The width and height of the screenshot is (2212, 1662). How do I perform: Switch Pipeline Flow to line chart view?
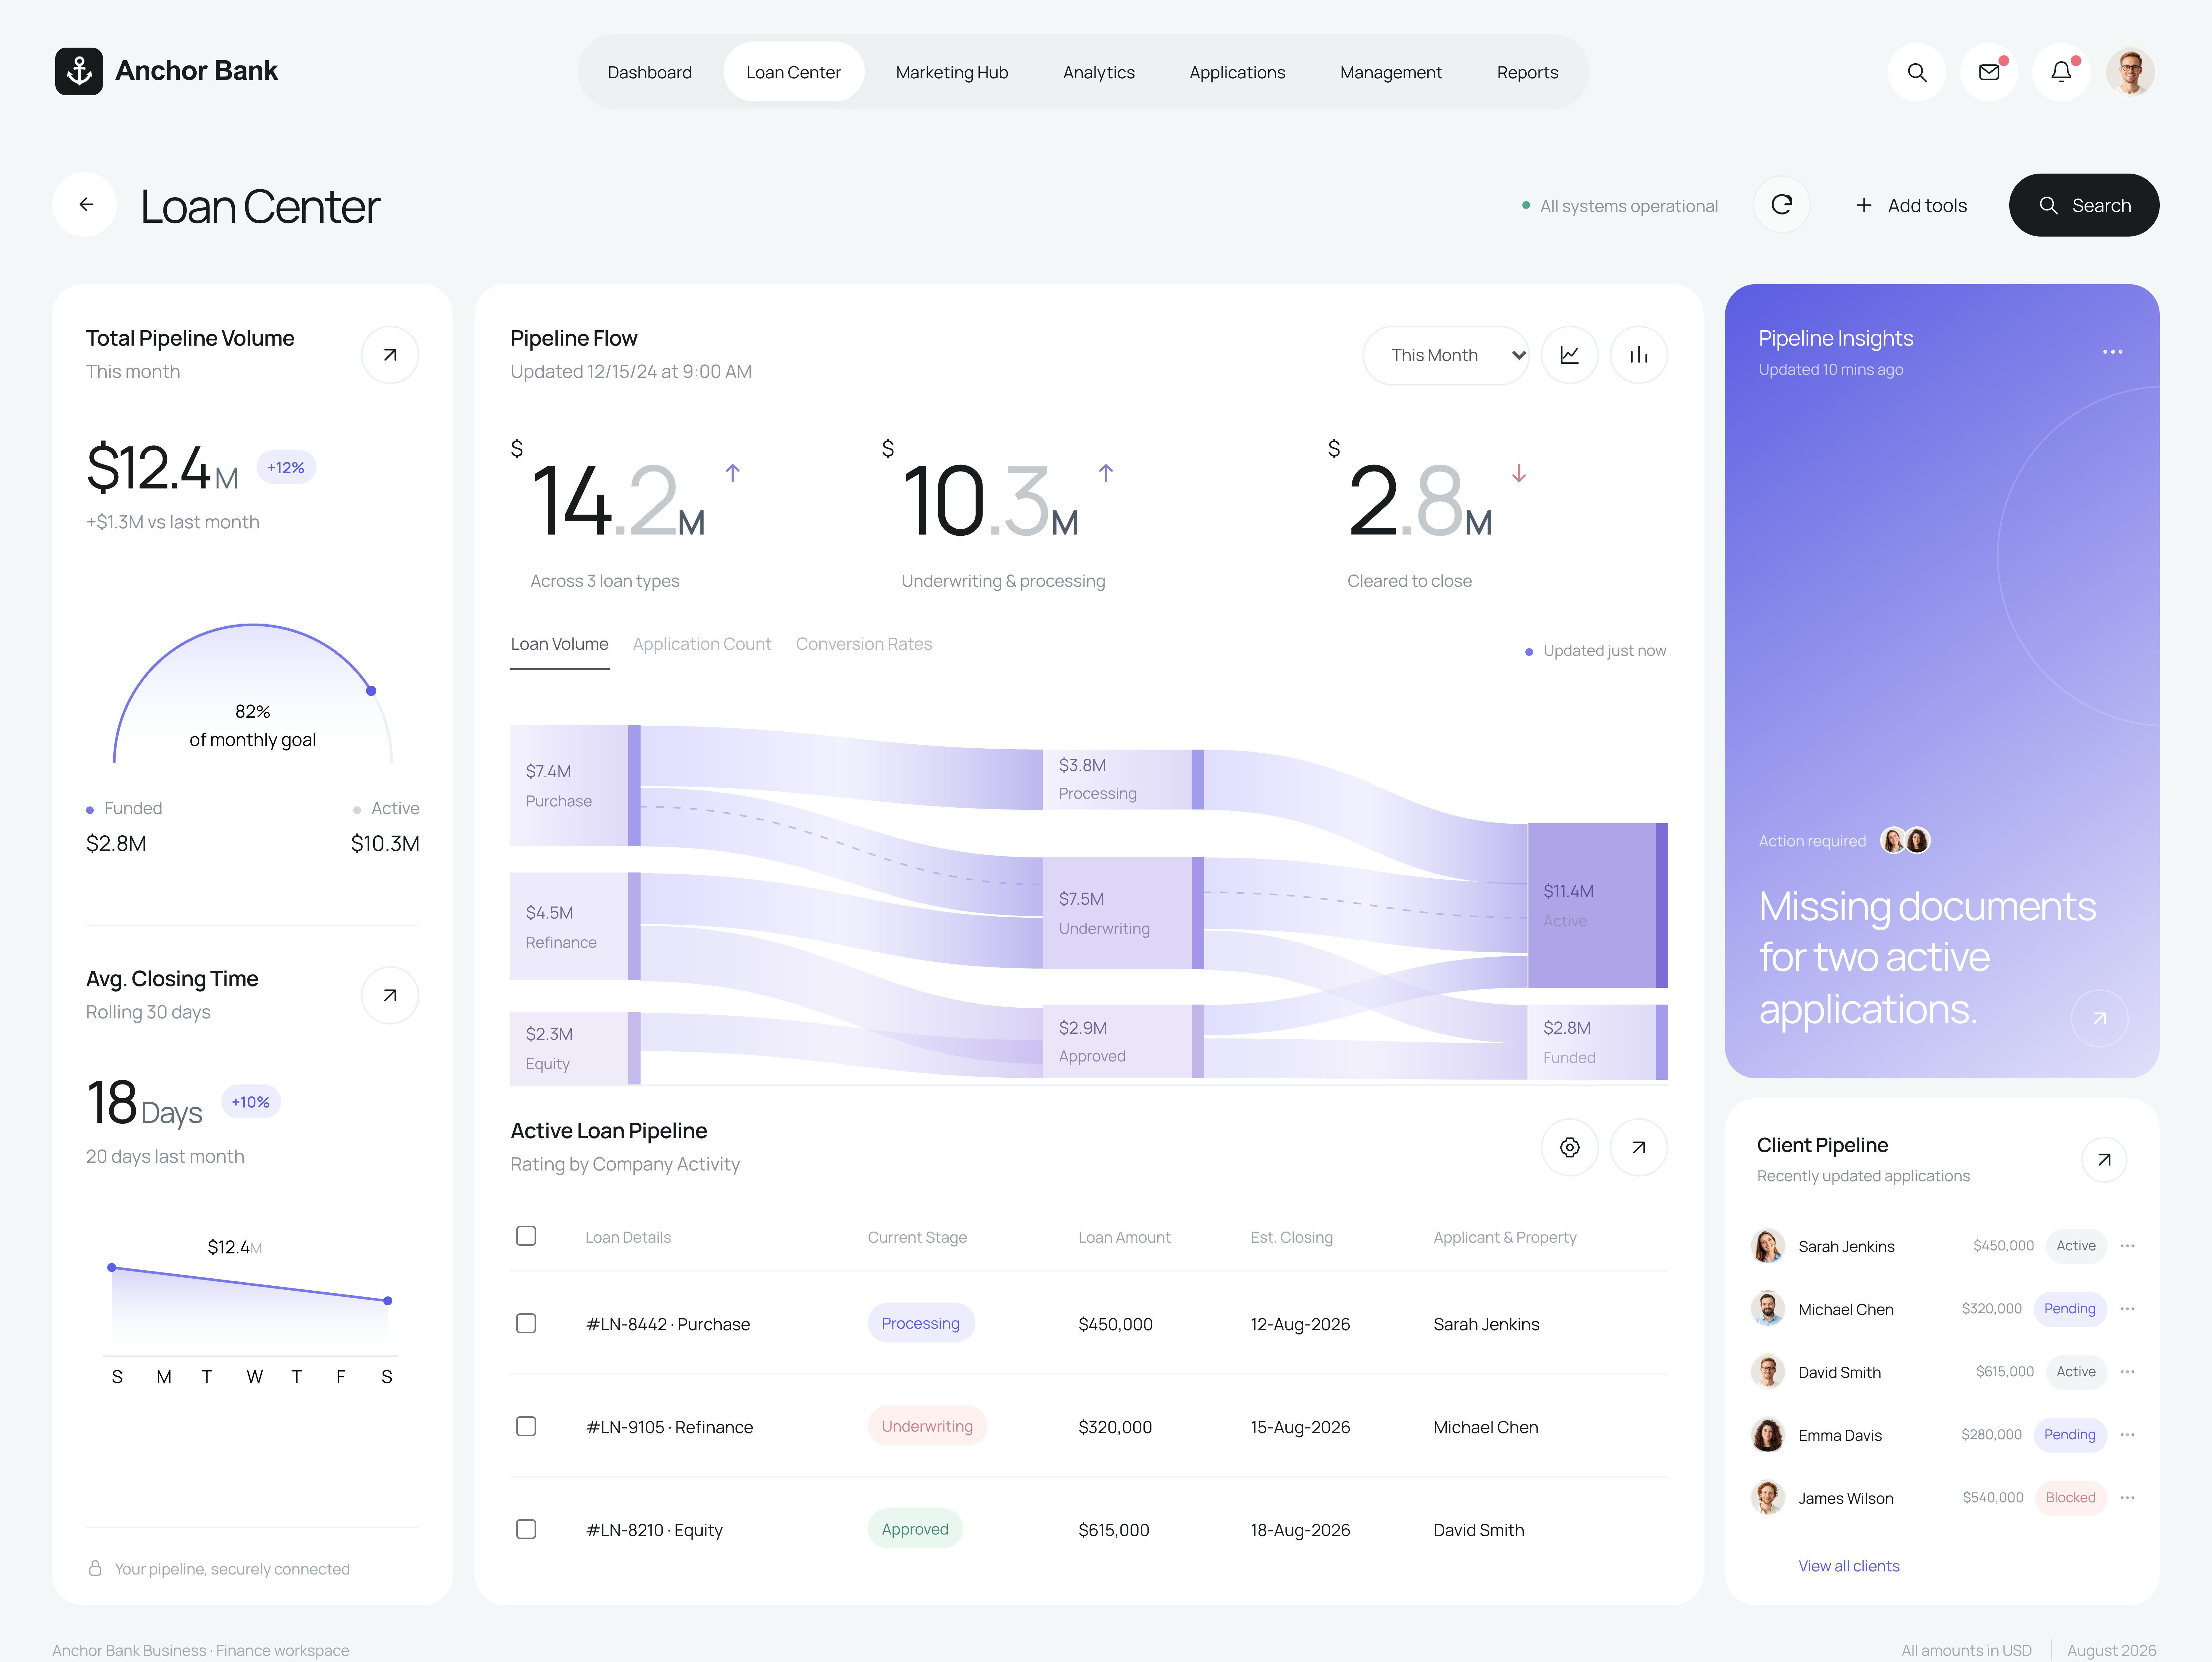[1570, 355]
